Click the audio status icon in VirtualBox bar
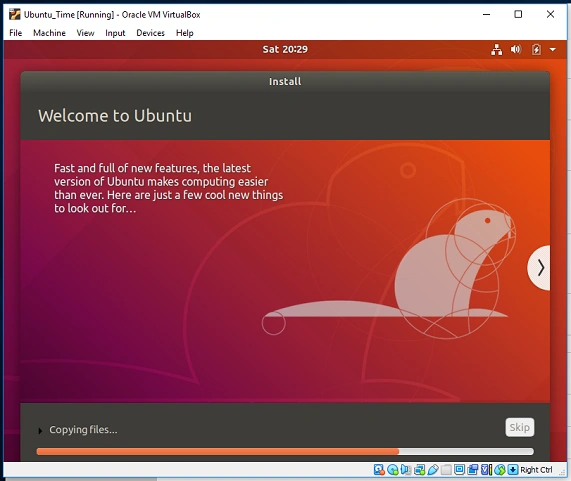The width and height of the screenshot is (571, 481). tap(406, 470)
